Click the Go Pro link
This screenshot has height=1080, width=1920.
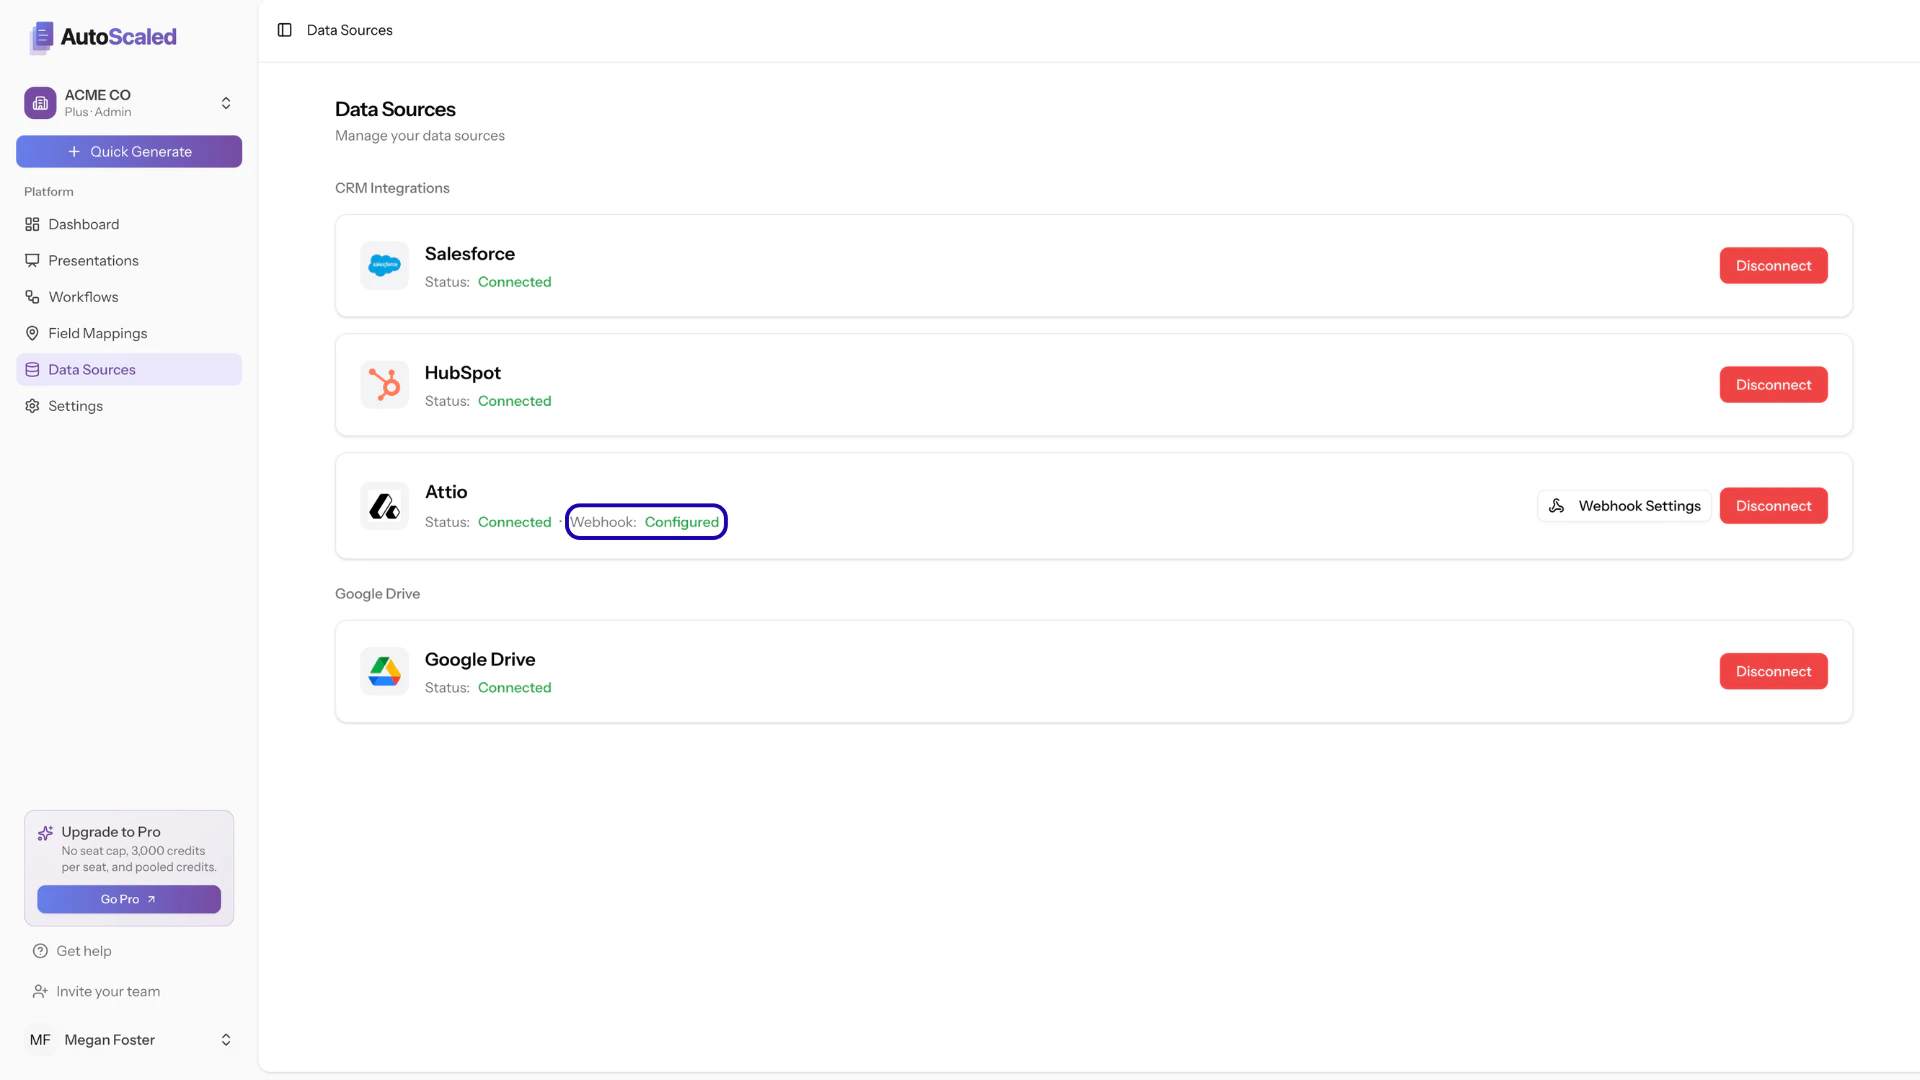(x=128, y=899)
